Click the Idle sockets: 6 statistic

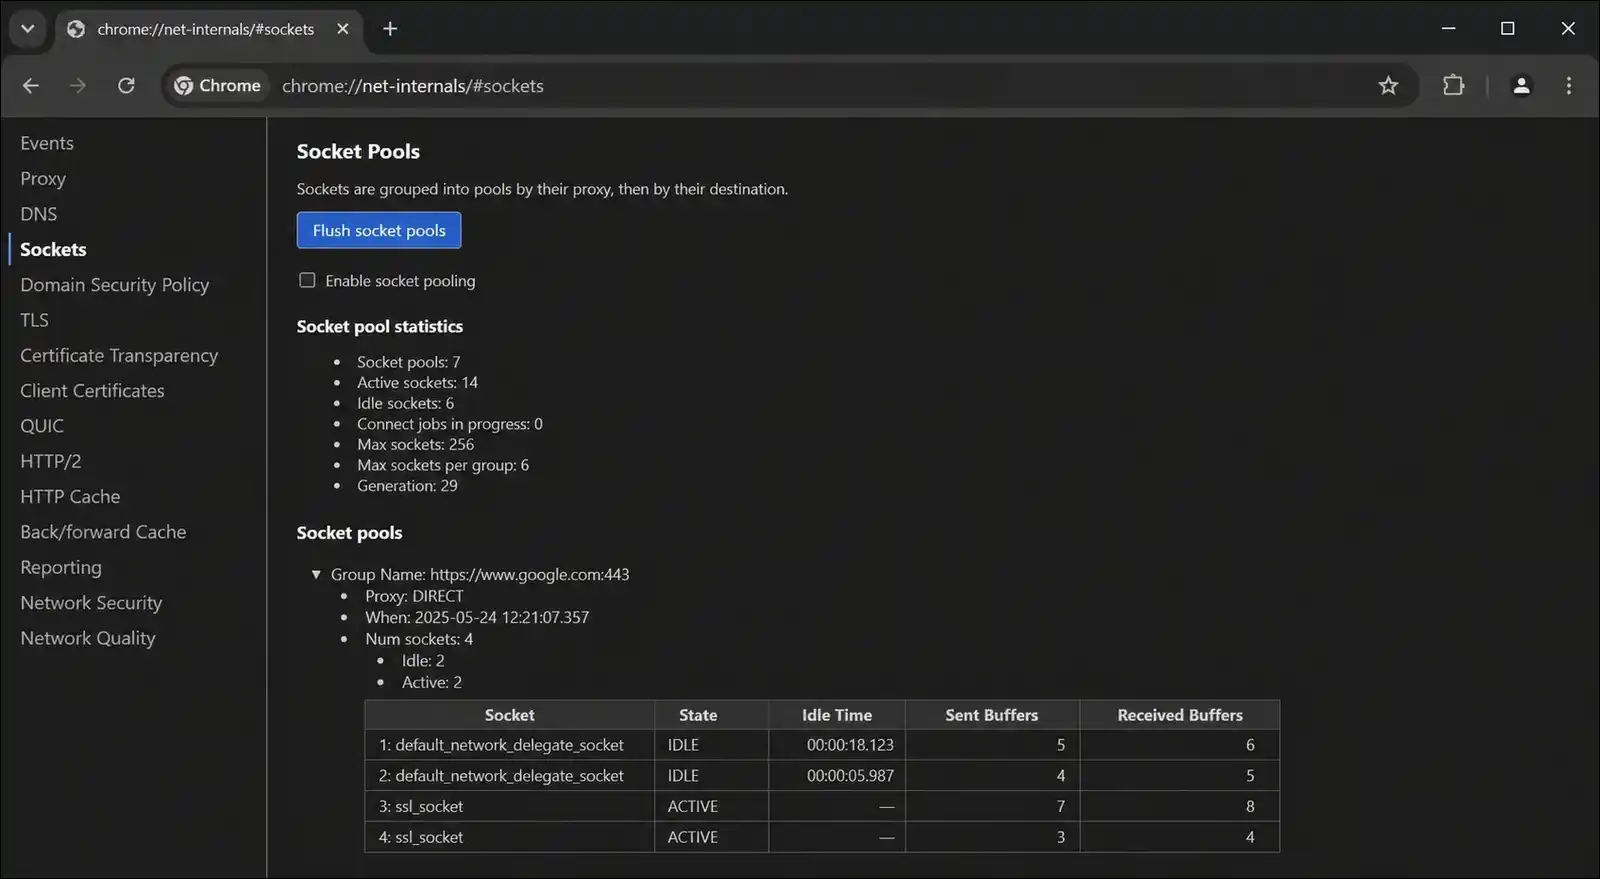405,403
